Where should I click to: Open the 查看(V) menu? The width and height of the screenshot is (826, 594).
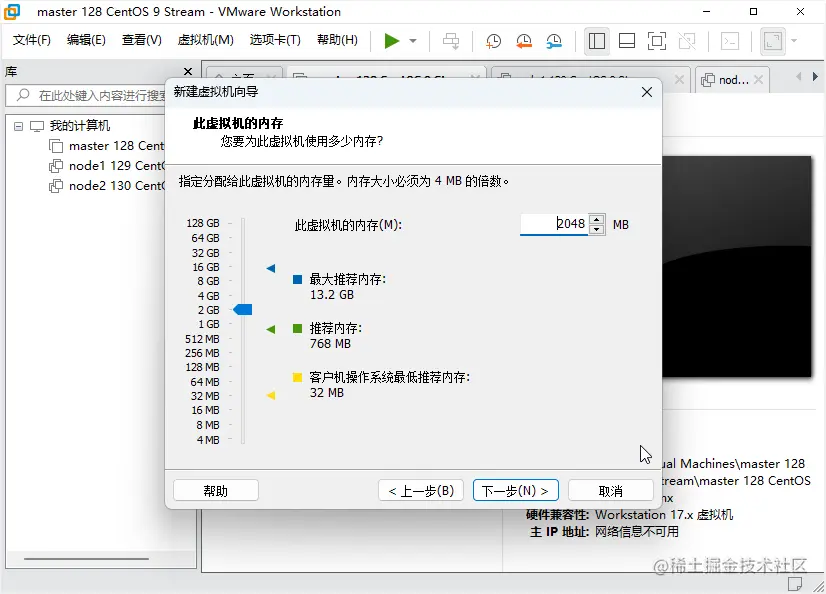(x=141, y=40)
